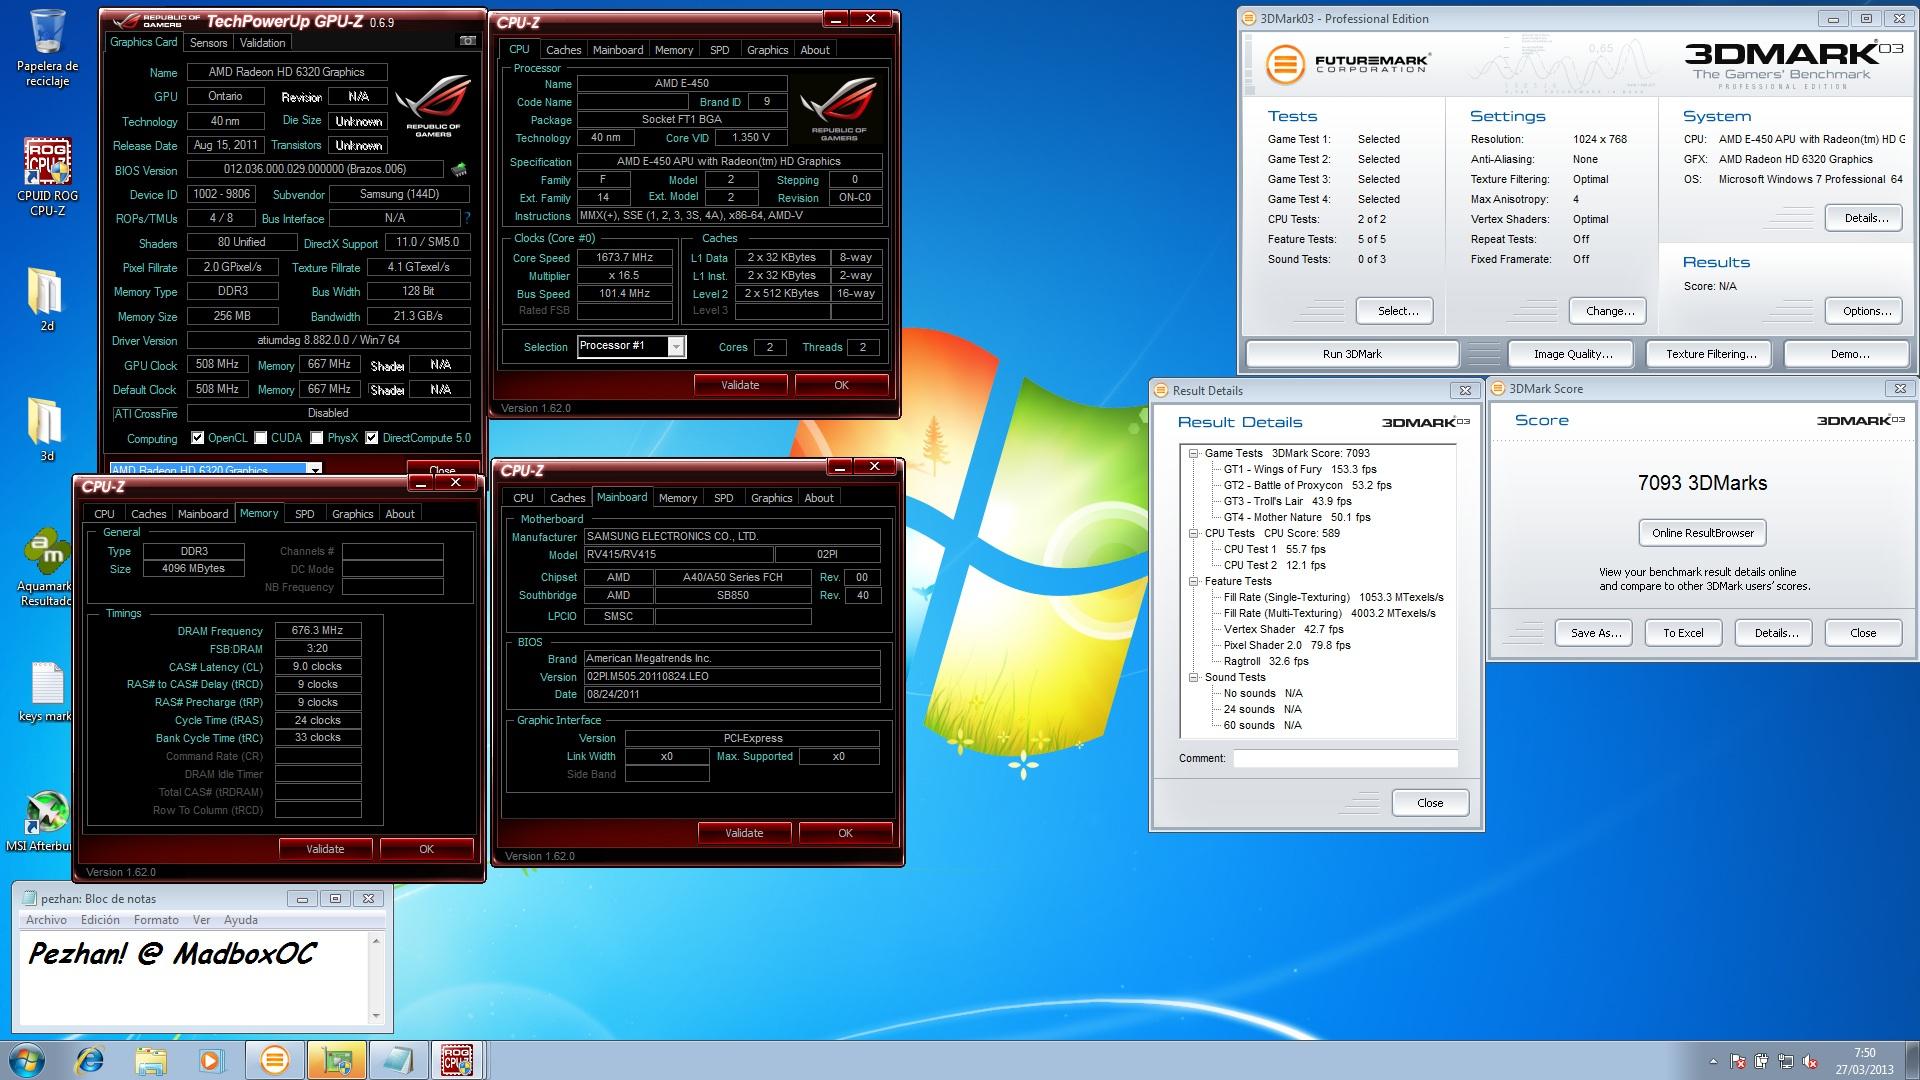Select Ragtroll 32.6 fps result row
1920x1080 pixels.
point(1266,661)
